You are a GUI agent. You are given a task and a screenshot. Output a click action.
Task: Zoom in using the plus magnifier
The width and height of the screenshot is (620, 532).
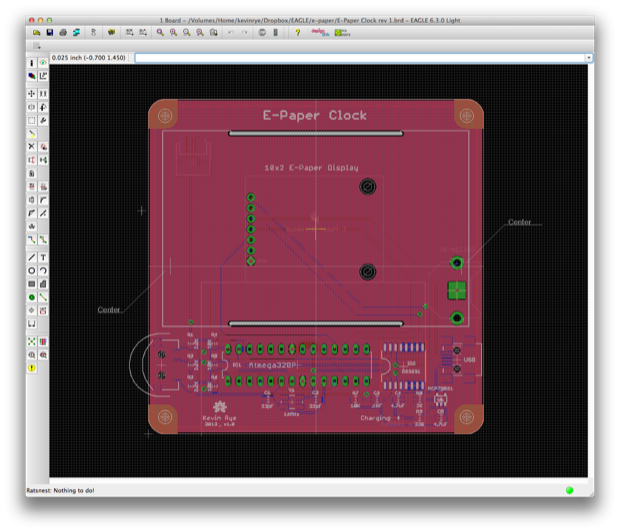click(x=173, y=32)
